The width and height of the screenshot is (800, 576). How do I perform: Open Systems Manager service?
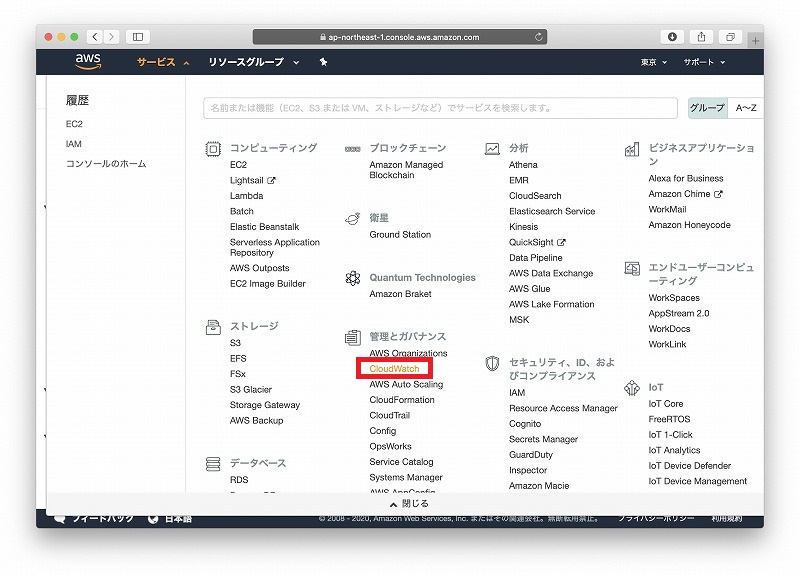tap(406, 478)
